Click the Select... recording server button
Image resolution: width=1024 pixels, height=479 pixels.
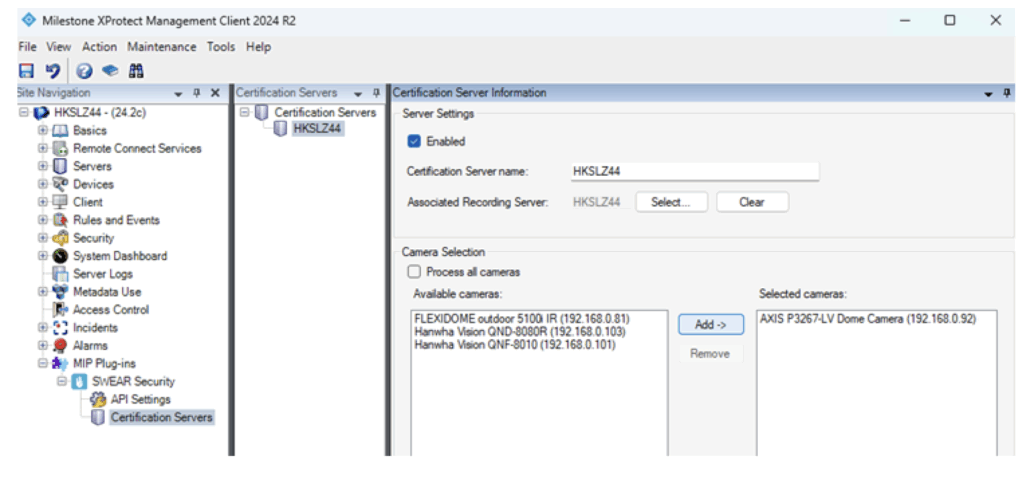[x=670, y=202]
